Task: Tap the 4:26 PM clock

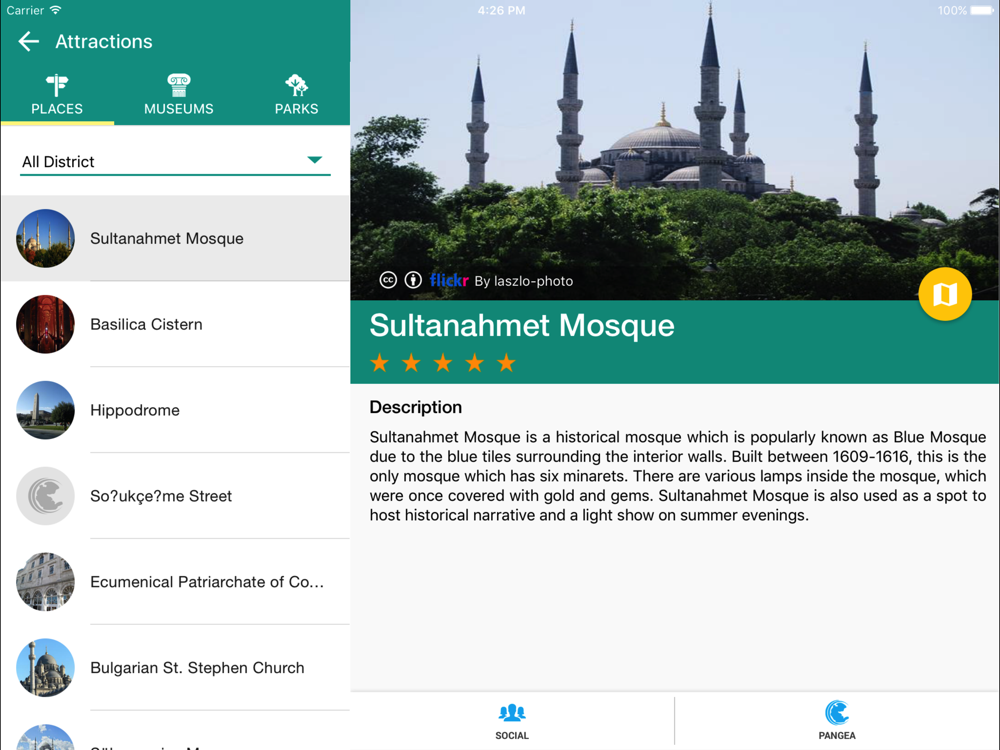Action: coord(501,10)
